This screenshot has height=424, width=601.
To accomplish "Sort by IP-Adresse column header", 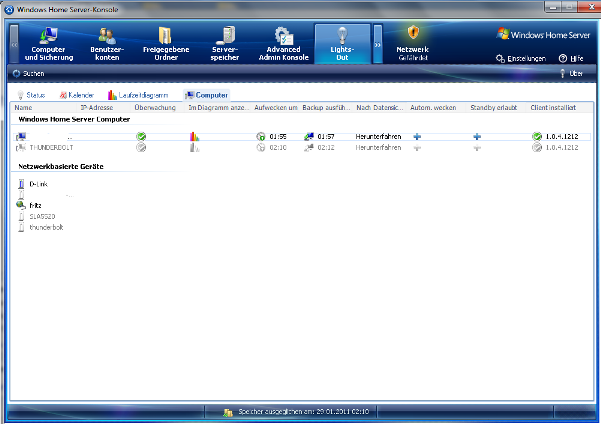I will [x=97, y=108].
